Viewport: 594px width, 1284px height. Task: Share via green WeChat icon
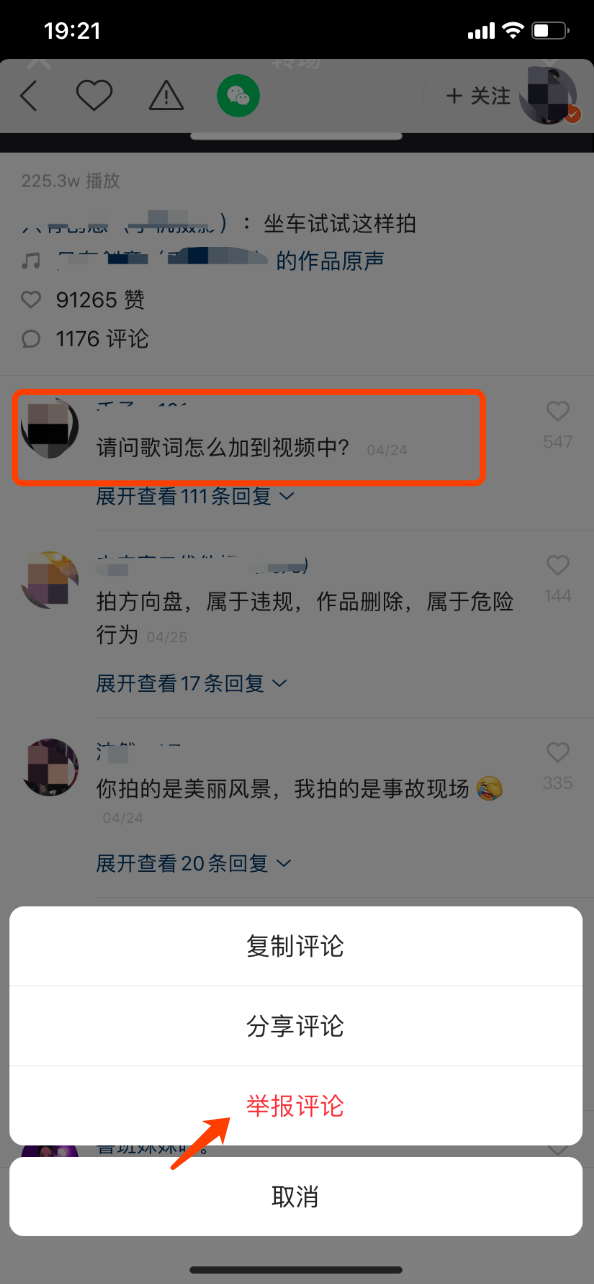click(x=238, y=96)
